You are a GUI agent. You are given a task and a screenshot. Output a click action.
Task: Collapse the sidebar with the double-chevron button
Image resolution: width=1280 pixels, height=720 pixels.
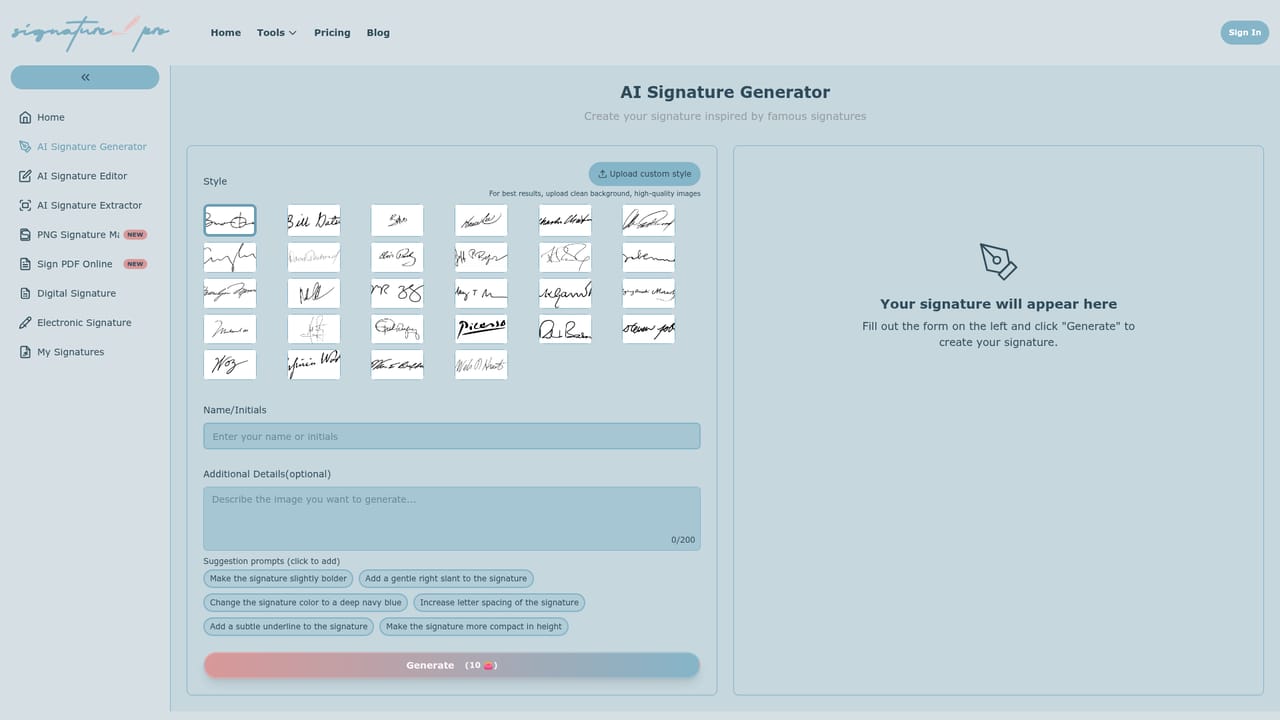coord(85,77)
